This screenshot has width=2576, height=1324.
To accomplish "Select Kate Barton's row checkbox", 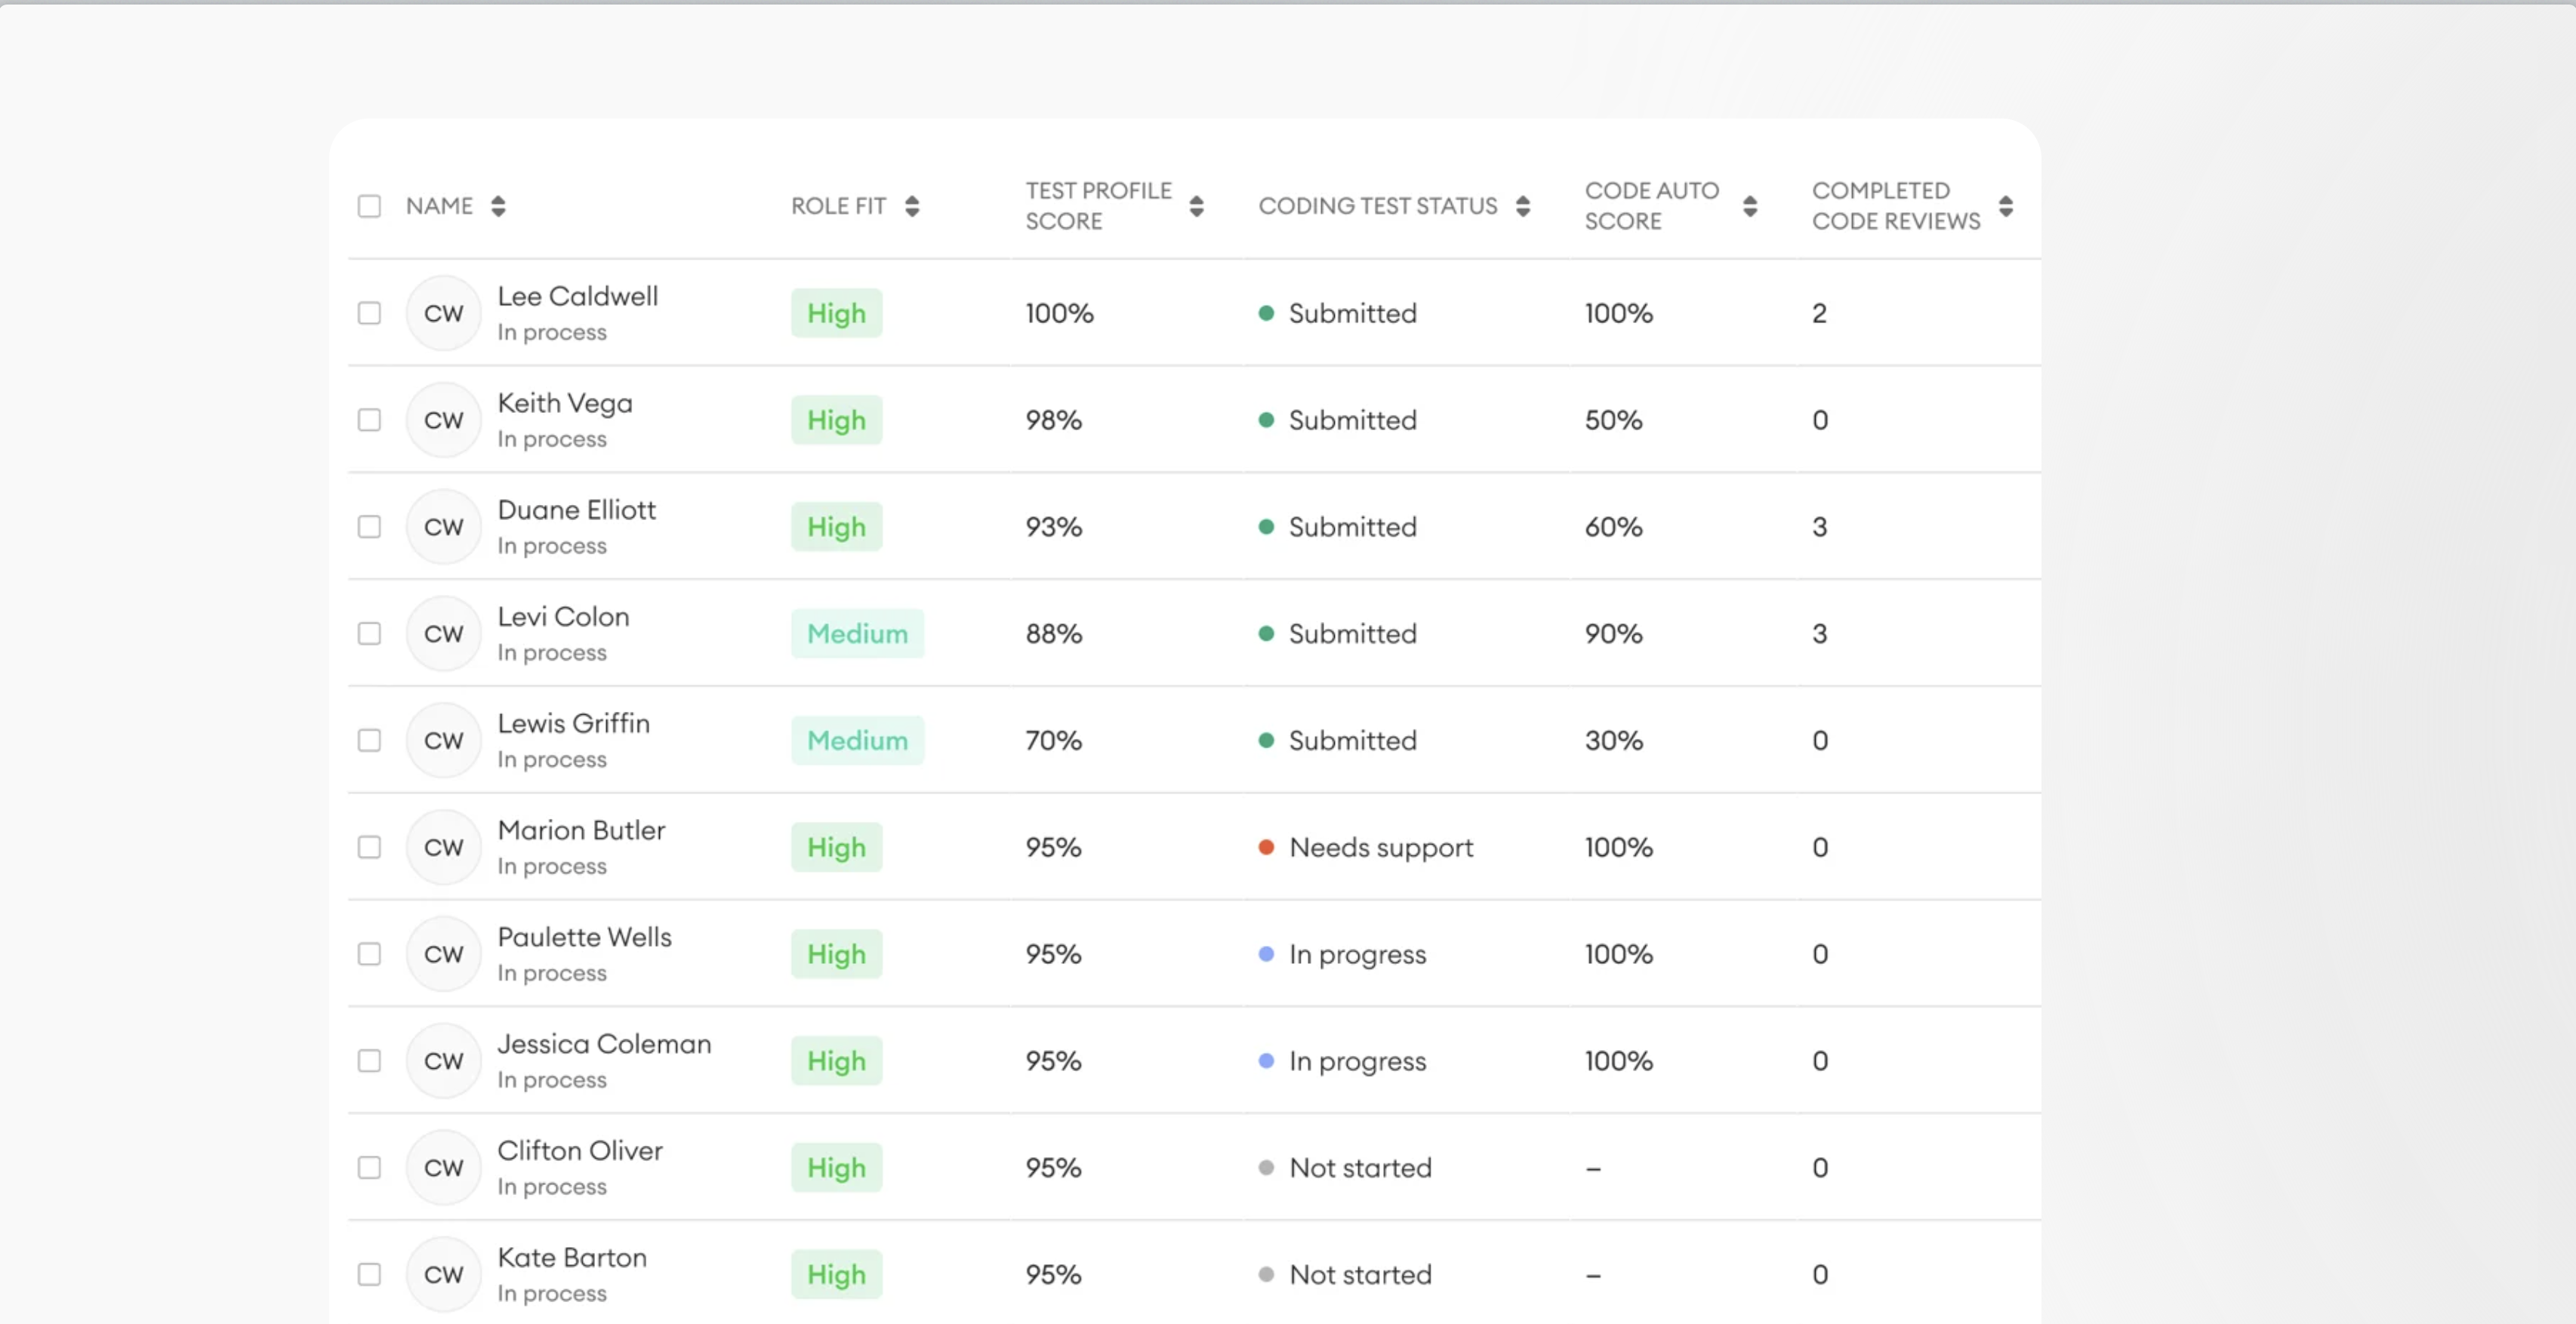I will (x=369, y=1275).
